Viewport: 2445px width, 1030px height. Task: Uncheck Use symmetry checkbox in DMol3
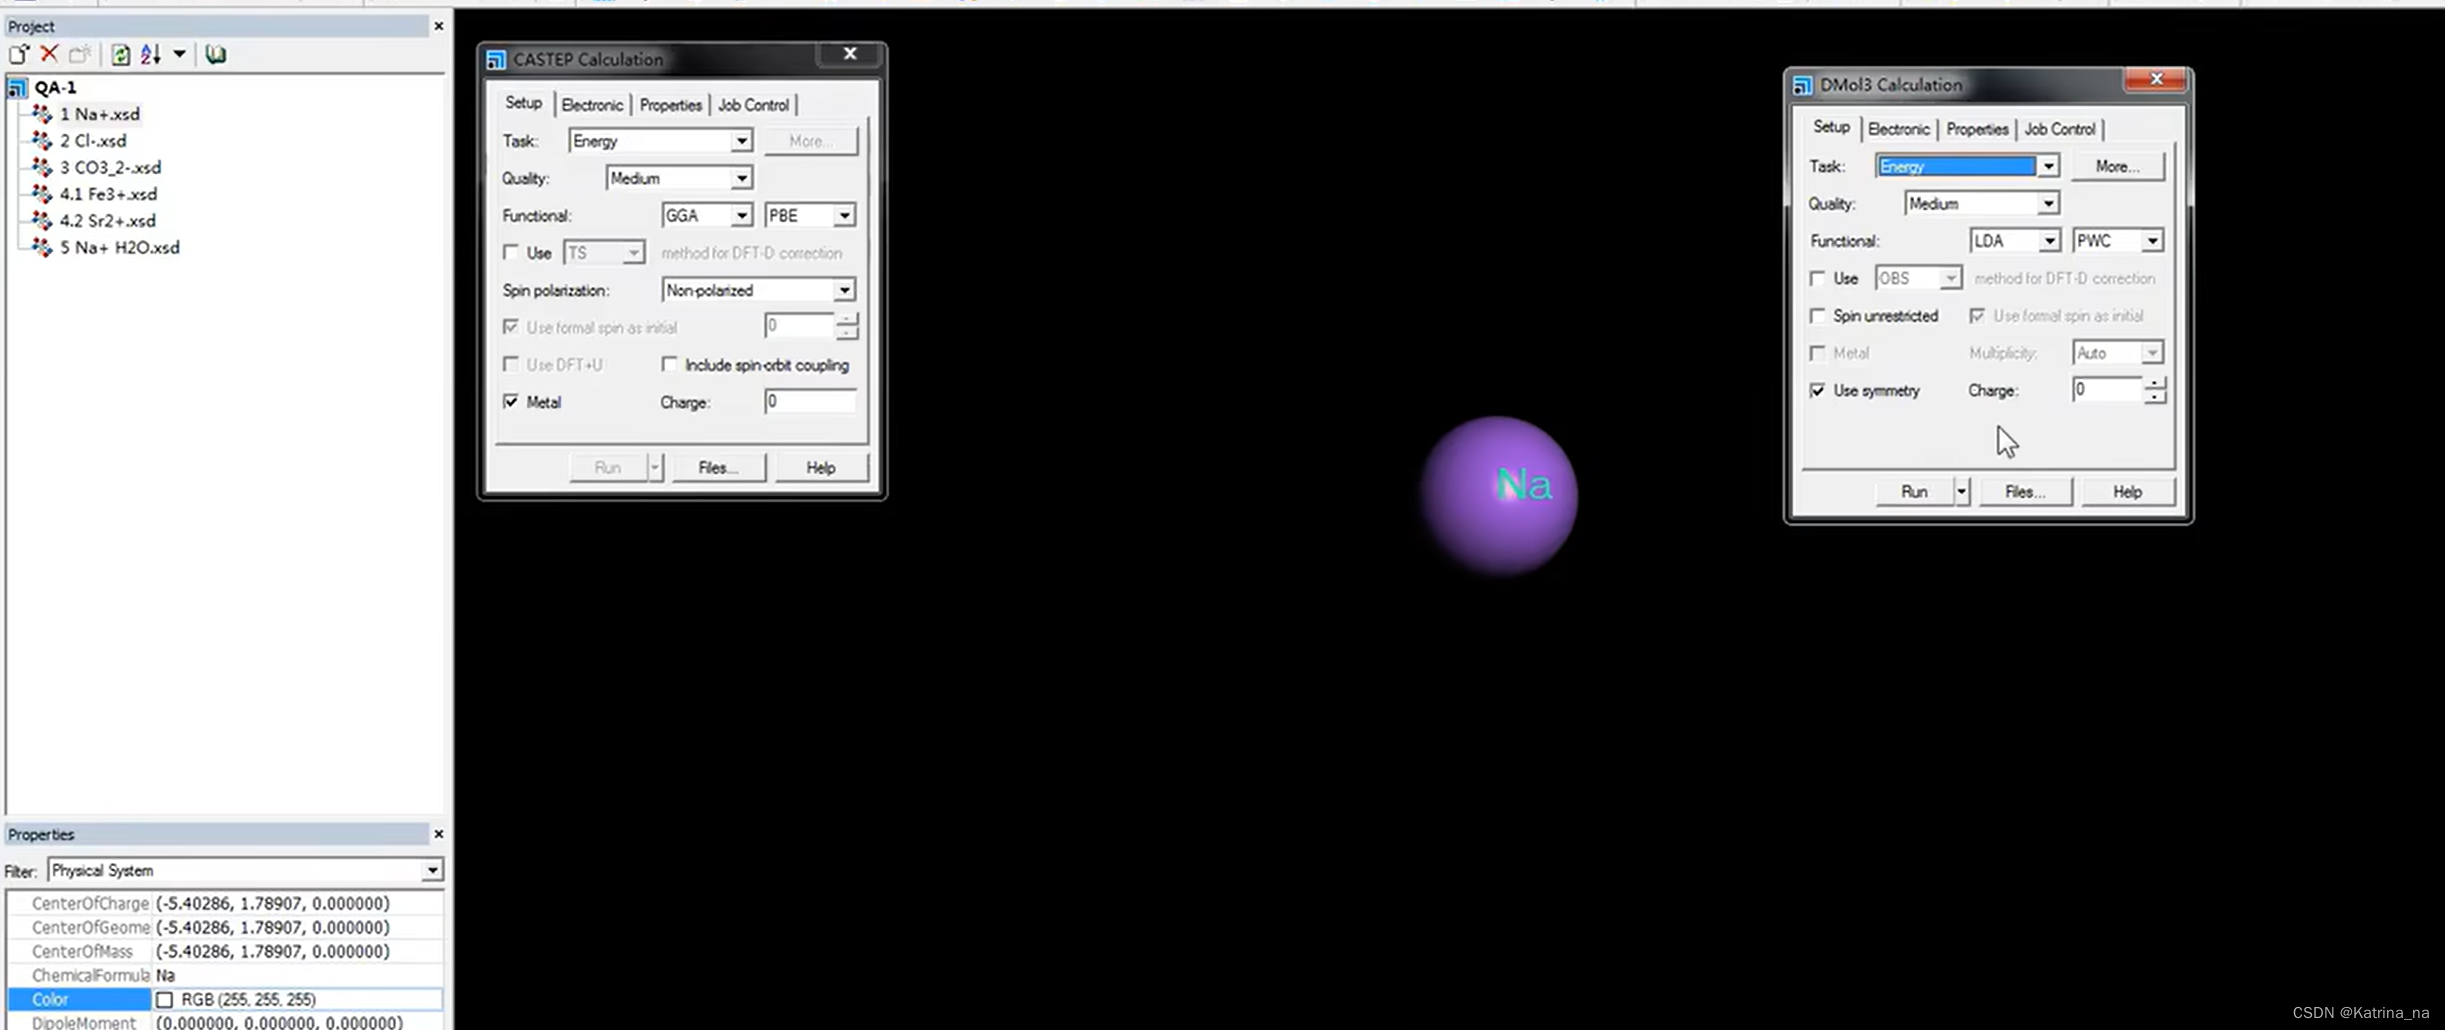coord(1818,391)
